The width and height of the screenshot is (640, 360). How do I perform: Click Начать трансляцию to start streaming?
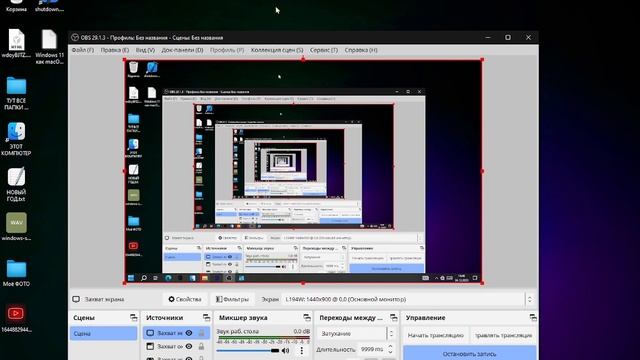(x=436, y=335)
